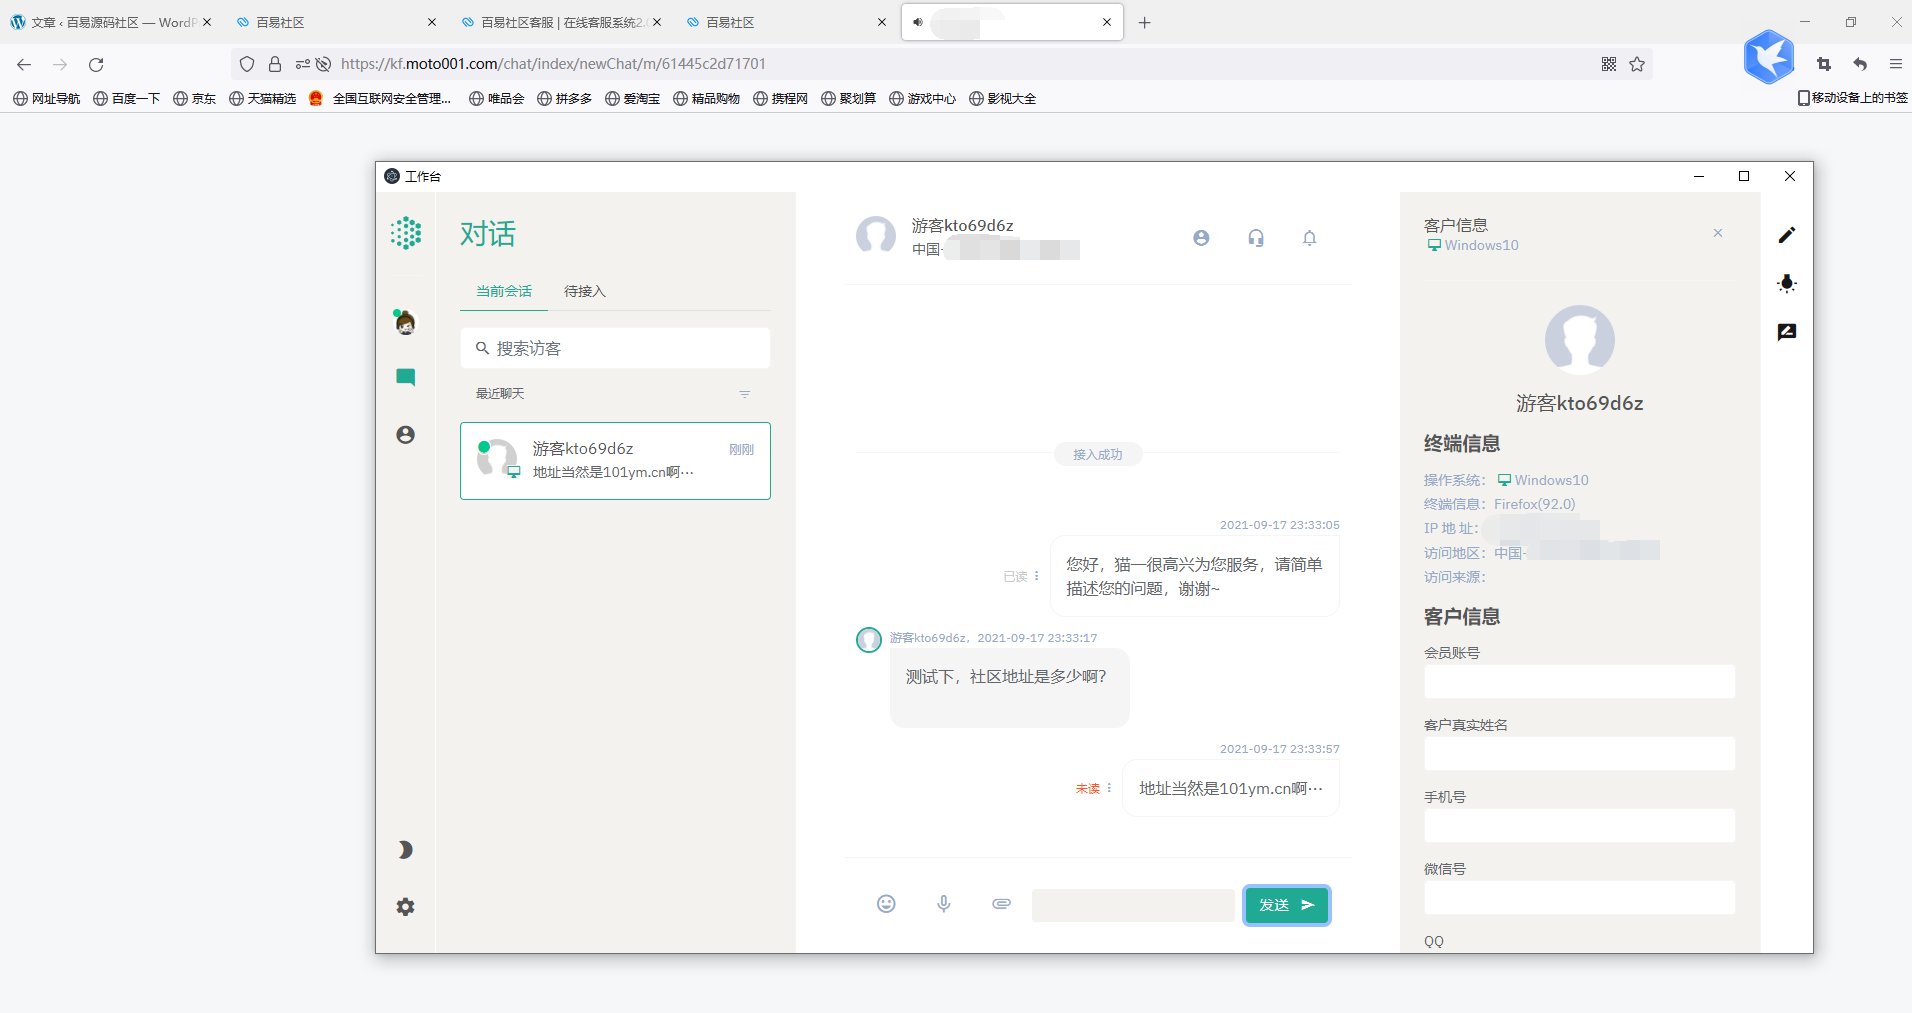Click the 会员账号 input field
1912x1013 pixels.
(1579, 682)
